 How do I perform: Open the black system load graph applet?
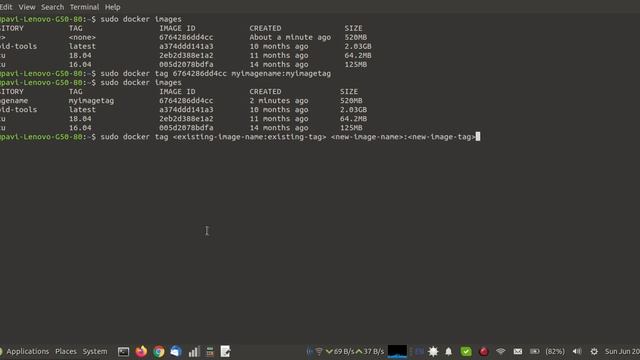click(x=397, y=351)
